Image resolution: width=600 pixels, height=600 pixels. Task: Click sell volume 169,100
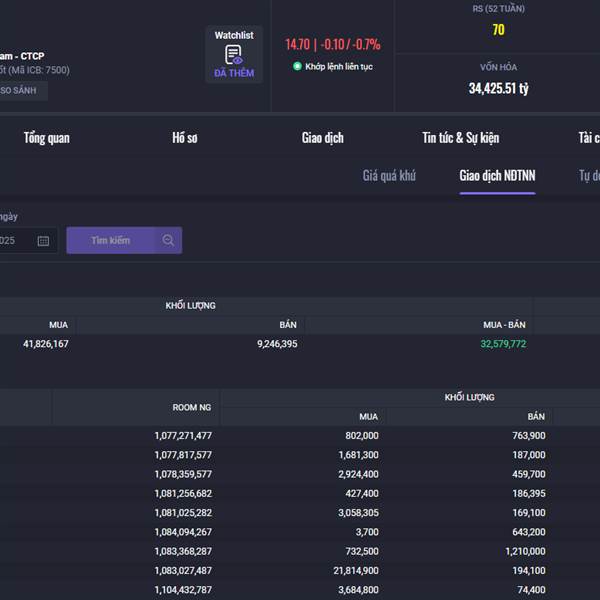tap(529, 513)
